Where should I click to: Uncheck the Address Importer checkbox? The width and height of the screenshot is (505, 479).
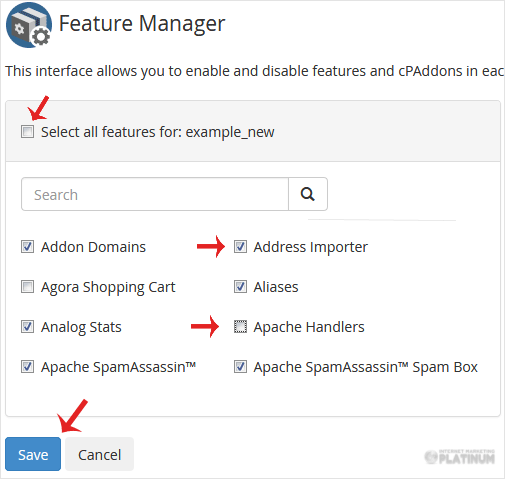click(x=240, y=247)
